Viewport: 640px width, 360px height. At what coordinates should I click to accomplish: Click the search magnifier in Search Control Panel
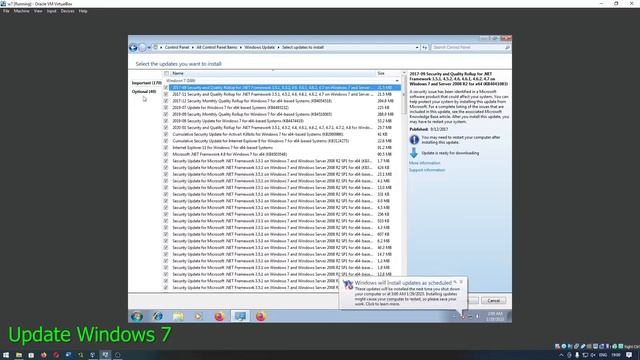[507, 47]
